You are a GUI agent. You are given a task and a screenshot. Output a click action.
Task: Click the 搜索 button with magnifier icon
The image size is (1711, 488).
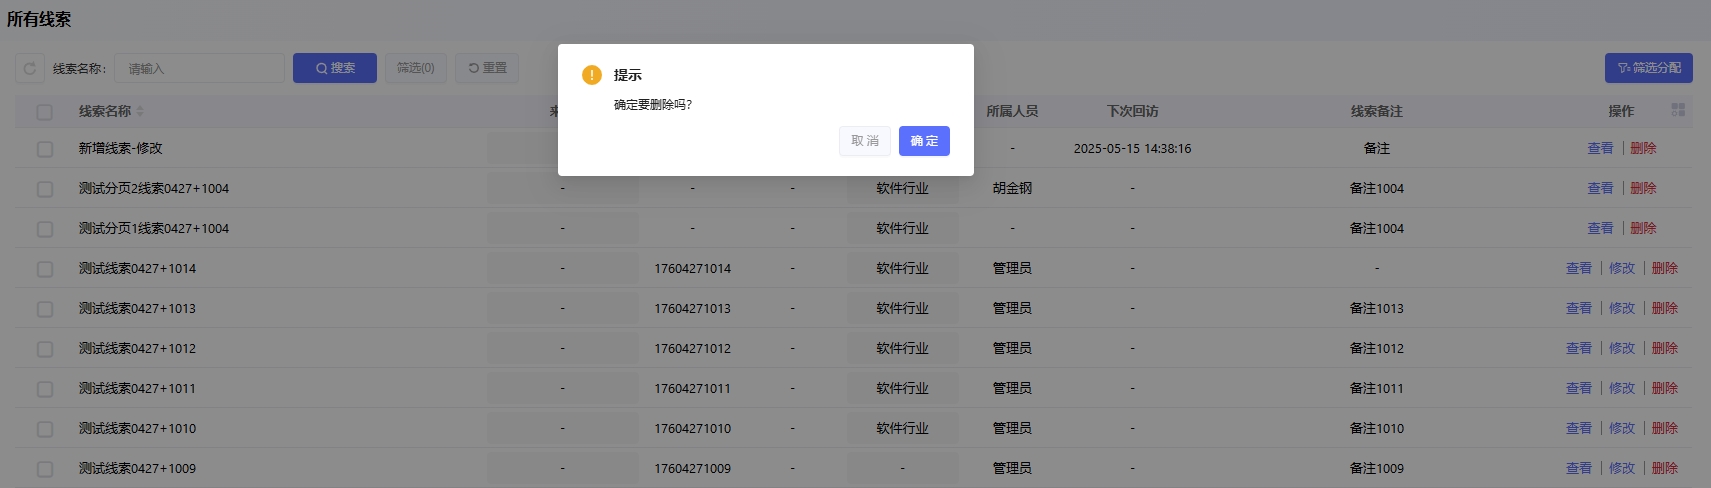pyautogui.click(x=335, y=68)
